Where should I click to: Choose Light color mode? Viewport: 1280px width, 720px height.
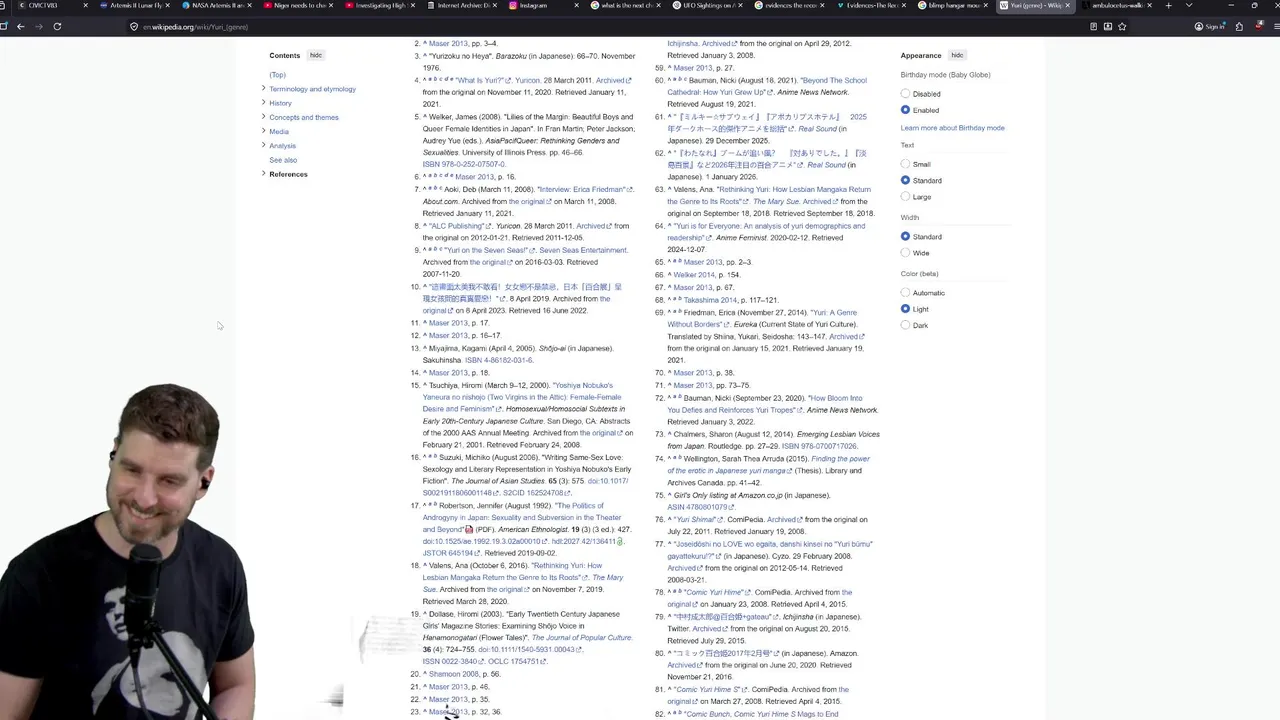point(905,309)
